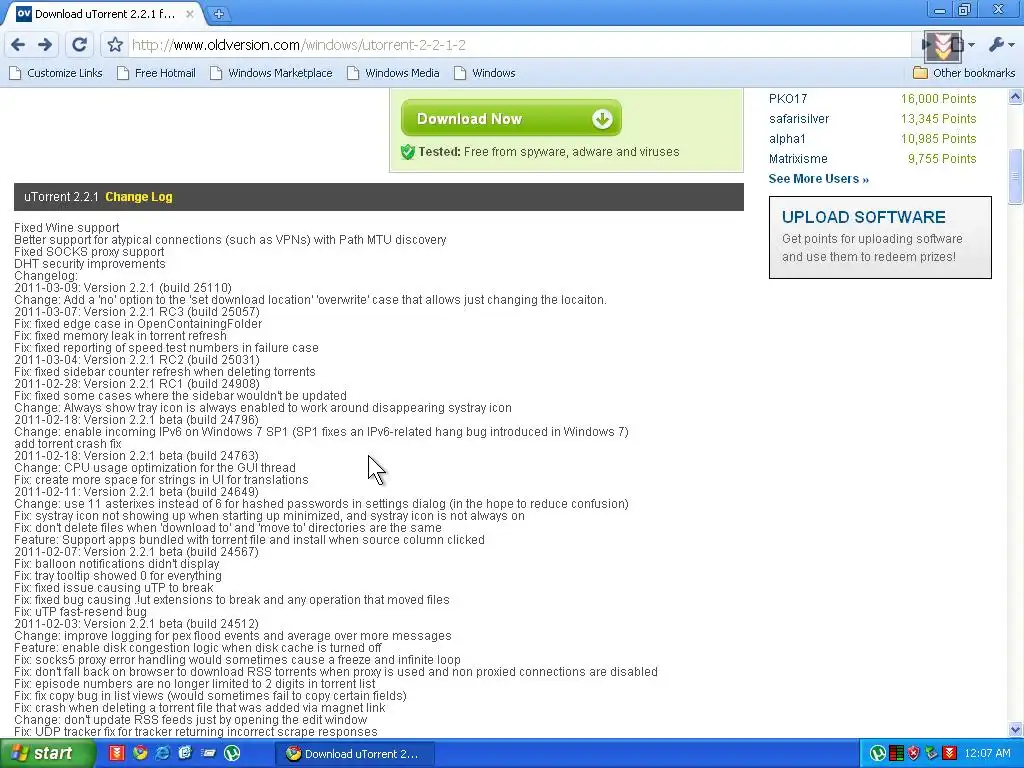Click the 16,000 Points value
1024x768 pixels.
point(938,99)
